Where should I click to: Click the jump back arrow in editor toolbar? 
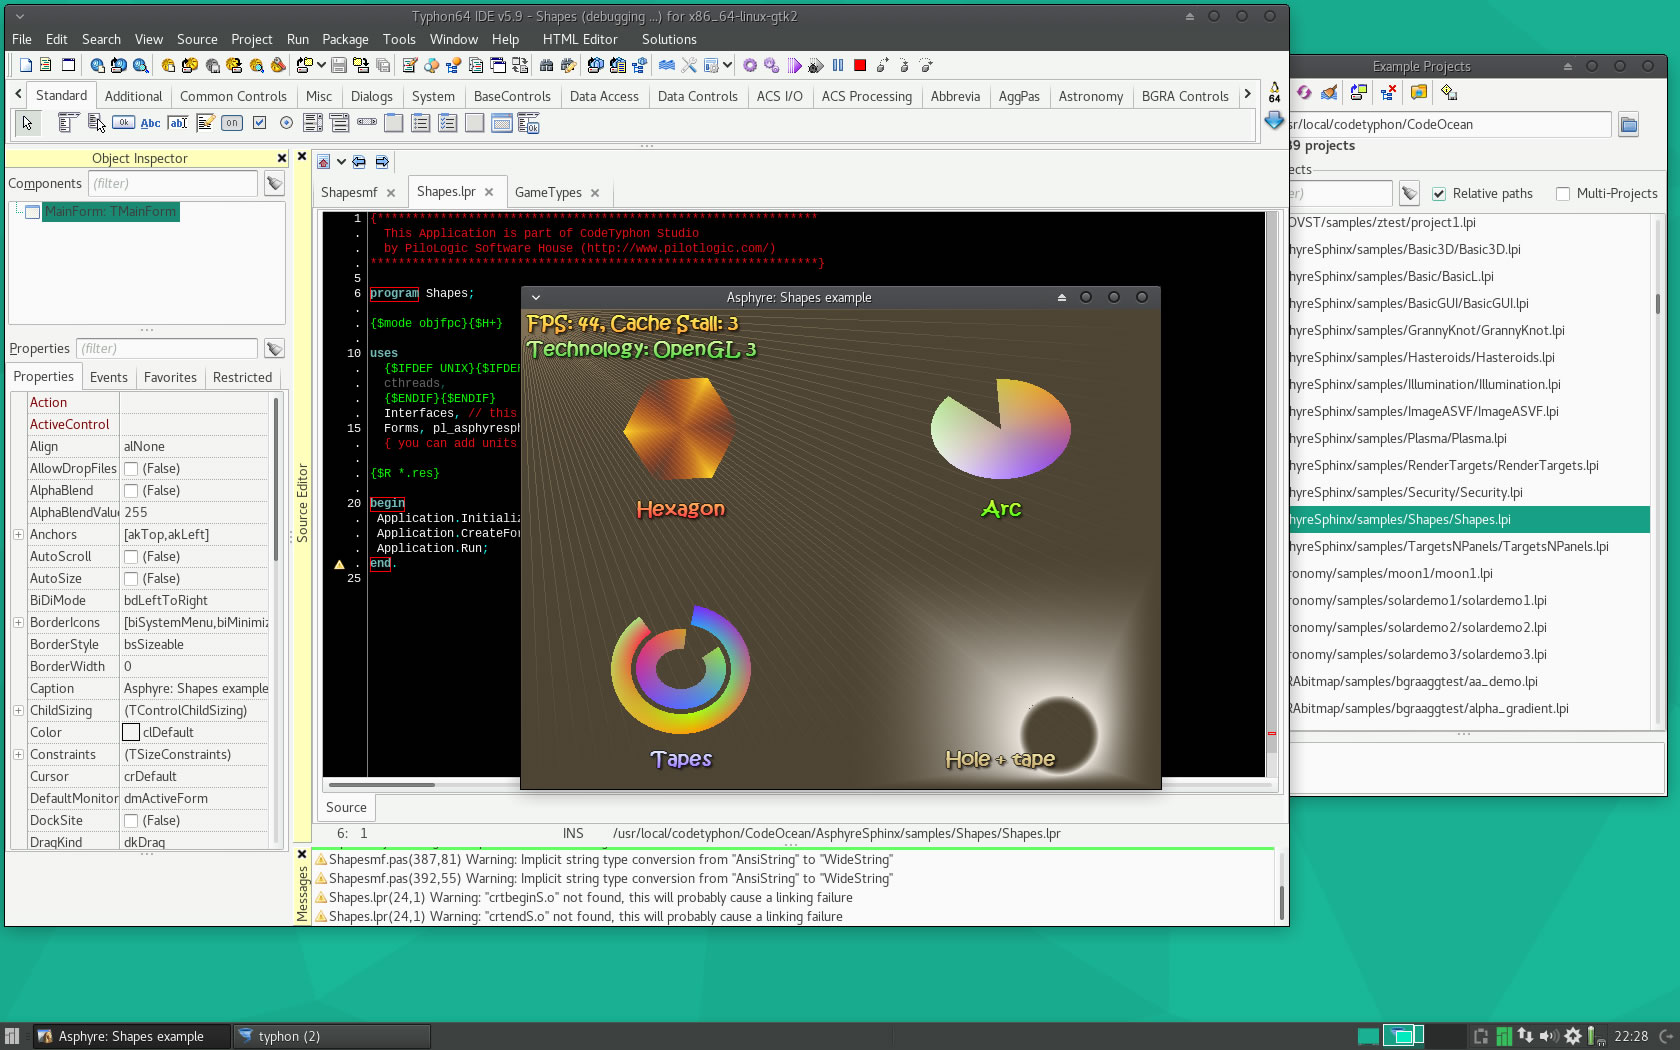359,162
